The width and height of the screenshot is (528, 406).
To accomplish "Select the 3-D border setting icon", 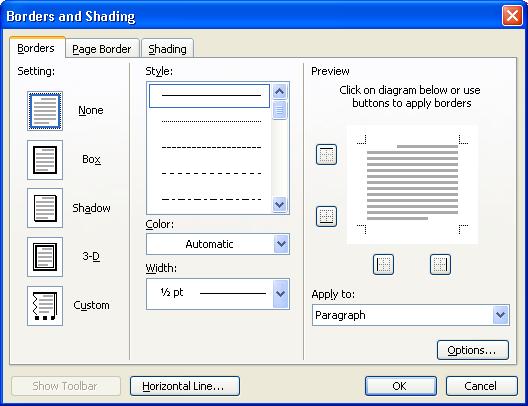I will 45,257.
